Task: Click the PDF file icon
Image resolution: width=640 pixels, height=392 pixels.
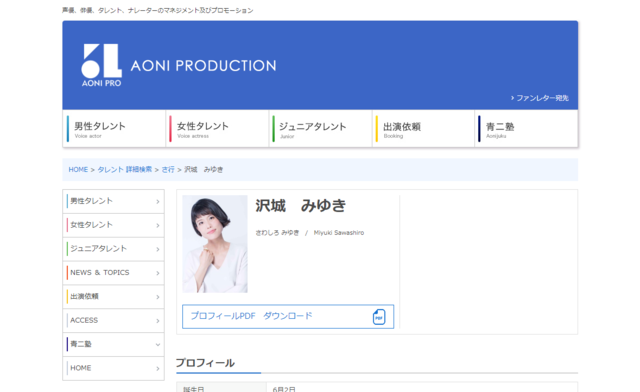Action: click(x=379, y=316)
